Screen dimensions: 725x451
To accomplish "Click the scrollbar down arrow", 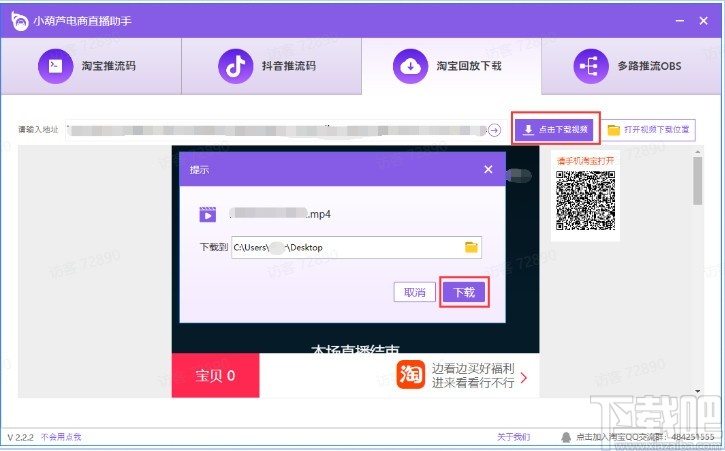I will point(697,391).
